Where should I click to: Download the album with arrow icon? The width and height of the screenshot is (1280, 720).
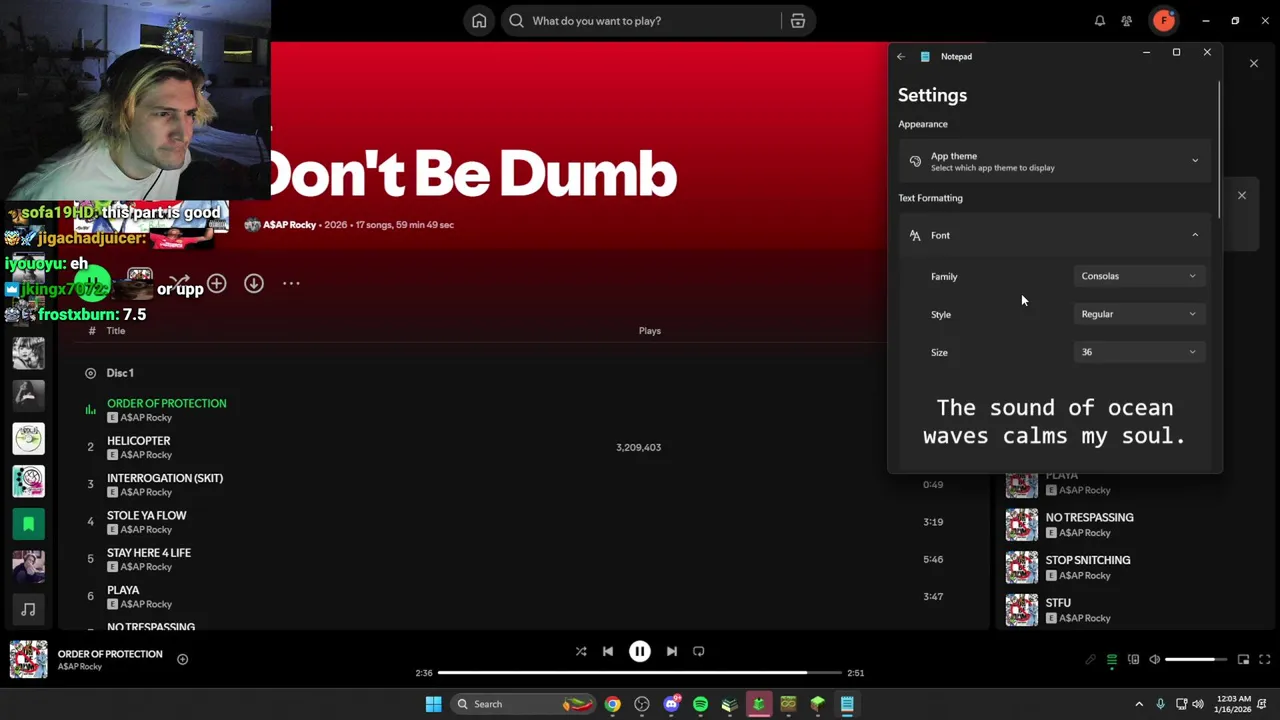coord(254,284)
